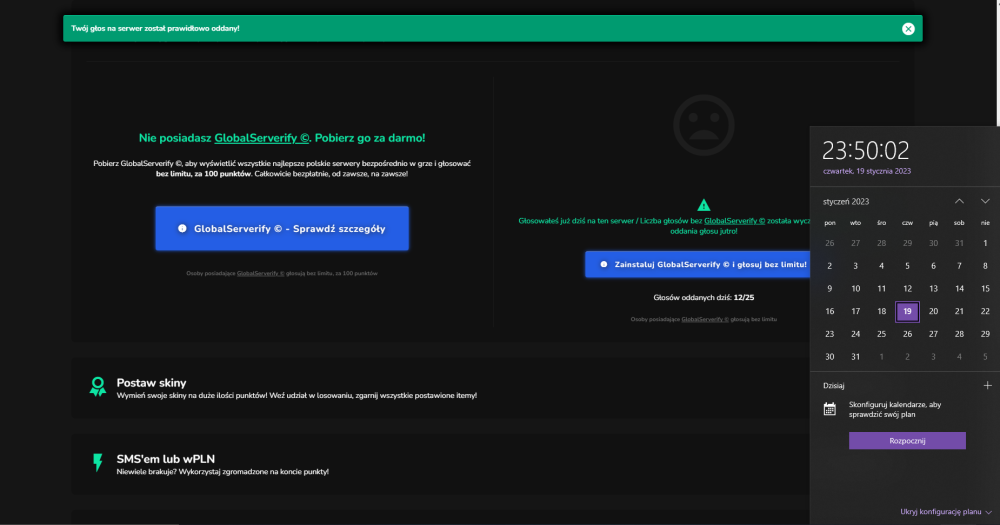1000x525 pixels.
Task: Dismiss the green vote success notification
Action: [x=908, y=29]
